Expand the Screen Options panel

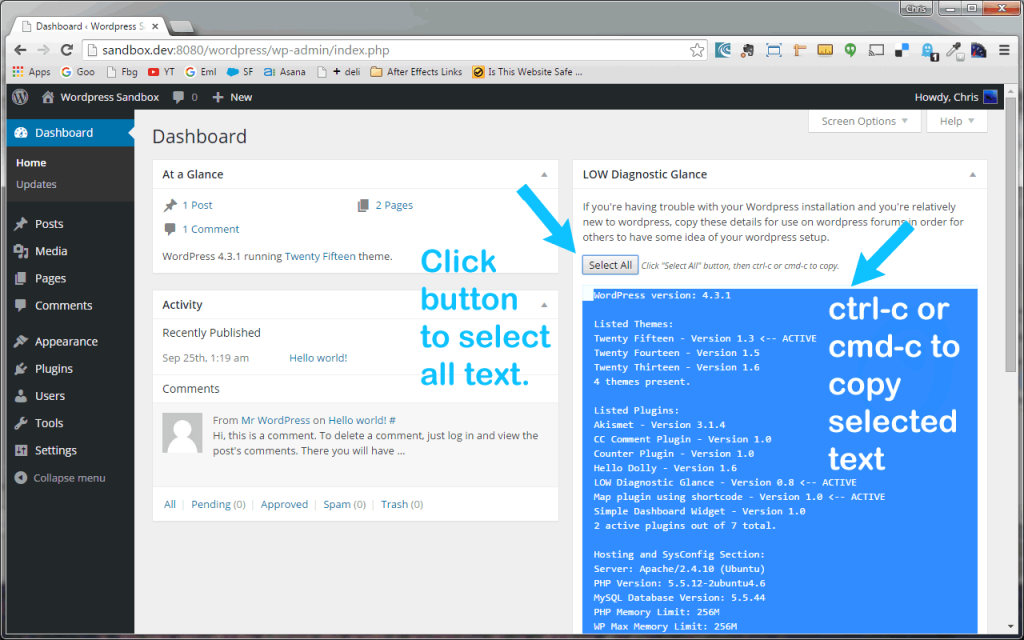coord(865,121)
